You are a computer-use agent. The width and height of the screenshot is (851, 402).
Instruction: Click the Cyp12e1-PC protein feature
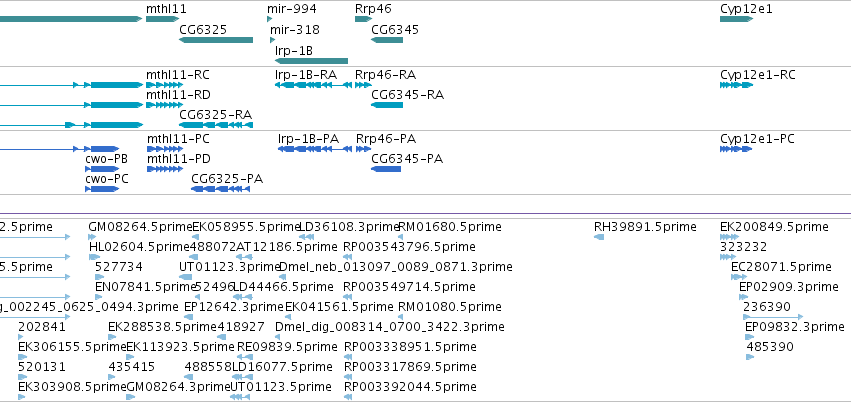click(x=736, y=149)
